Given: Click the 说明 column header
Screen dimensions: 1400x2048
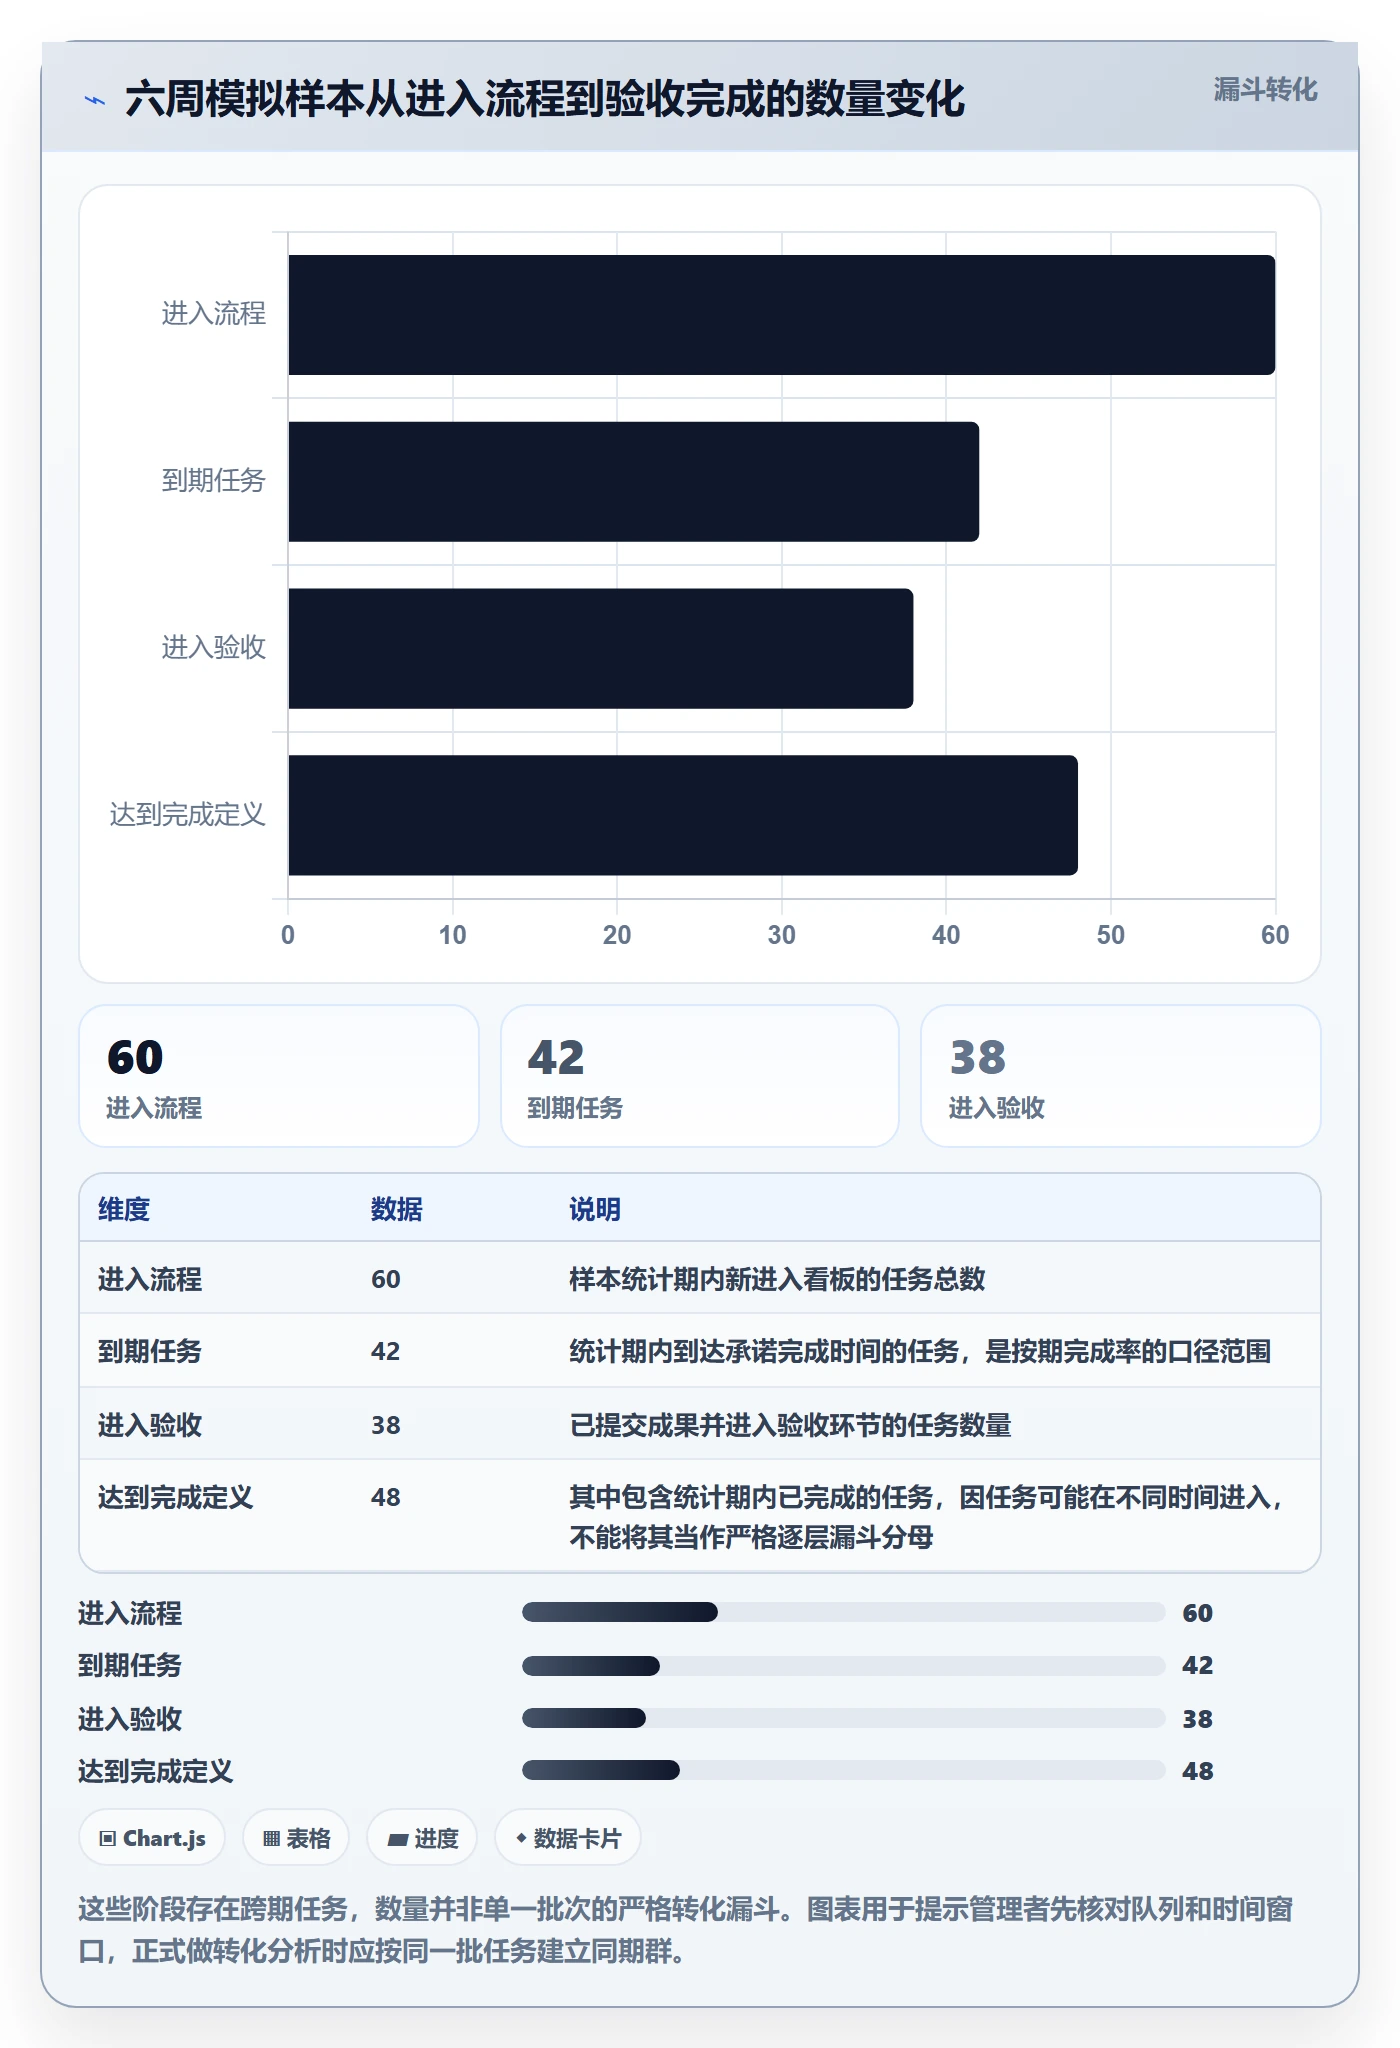Looking at the screenshot, I should (595, 1209).
